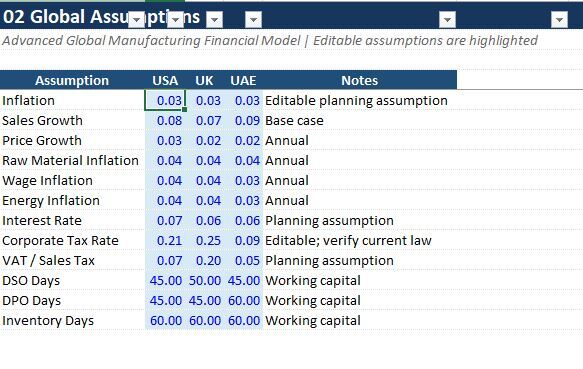Select the UK DSO Days cell
The height and width of the screenshot is (369, 583).
coord(204,281)
